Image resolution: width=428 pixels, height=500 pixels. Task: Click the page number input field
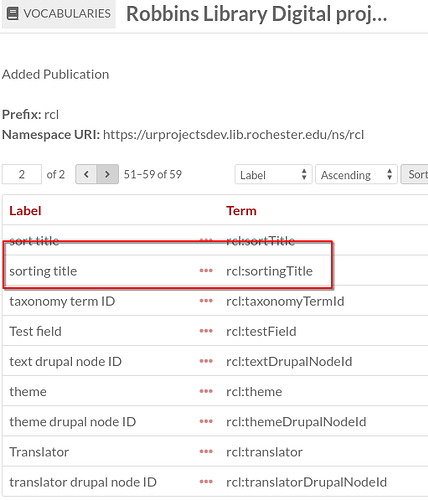22,174
